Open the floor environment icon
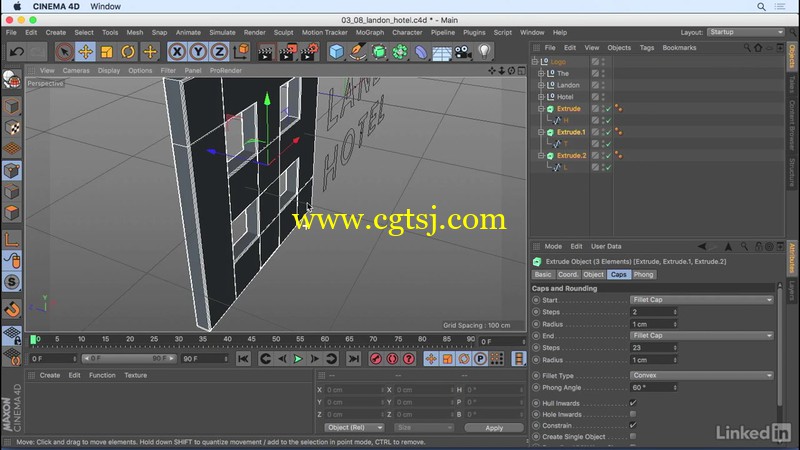800x450 pixels. [442, 52]
